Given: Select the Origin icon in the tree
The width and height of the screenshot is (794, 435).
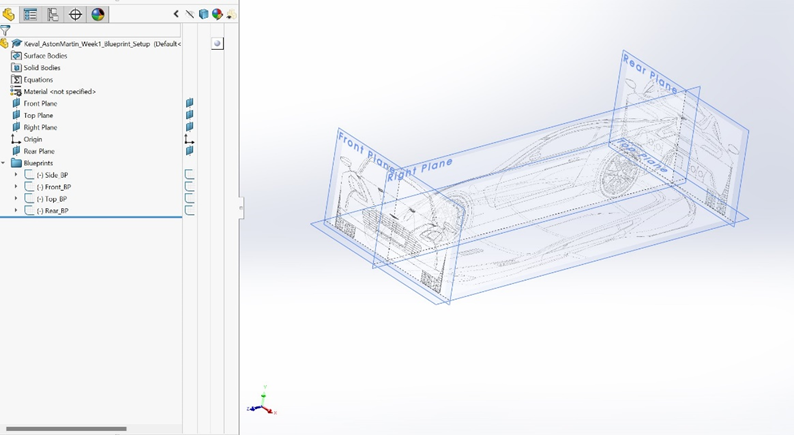Looking at the screenshot, I should tap(16, 139).
